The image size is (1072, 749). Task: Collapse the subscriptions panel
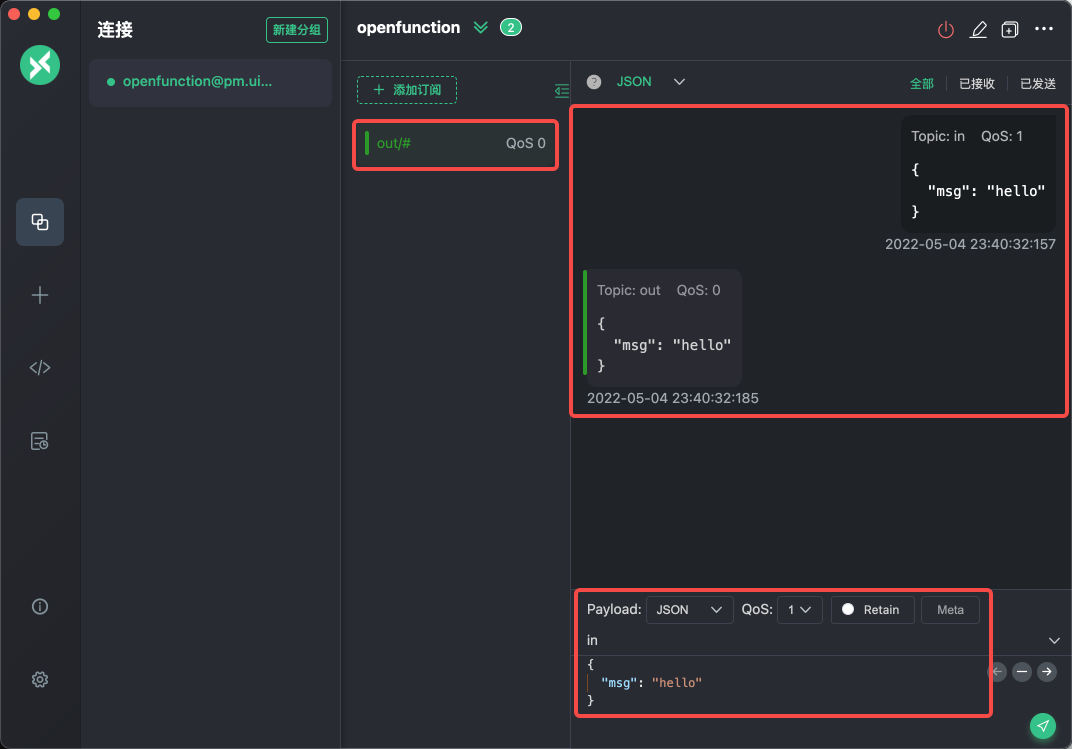pos(561,90)
